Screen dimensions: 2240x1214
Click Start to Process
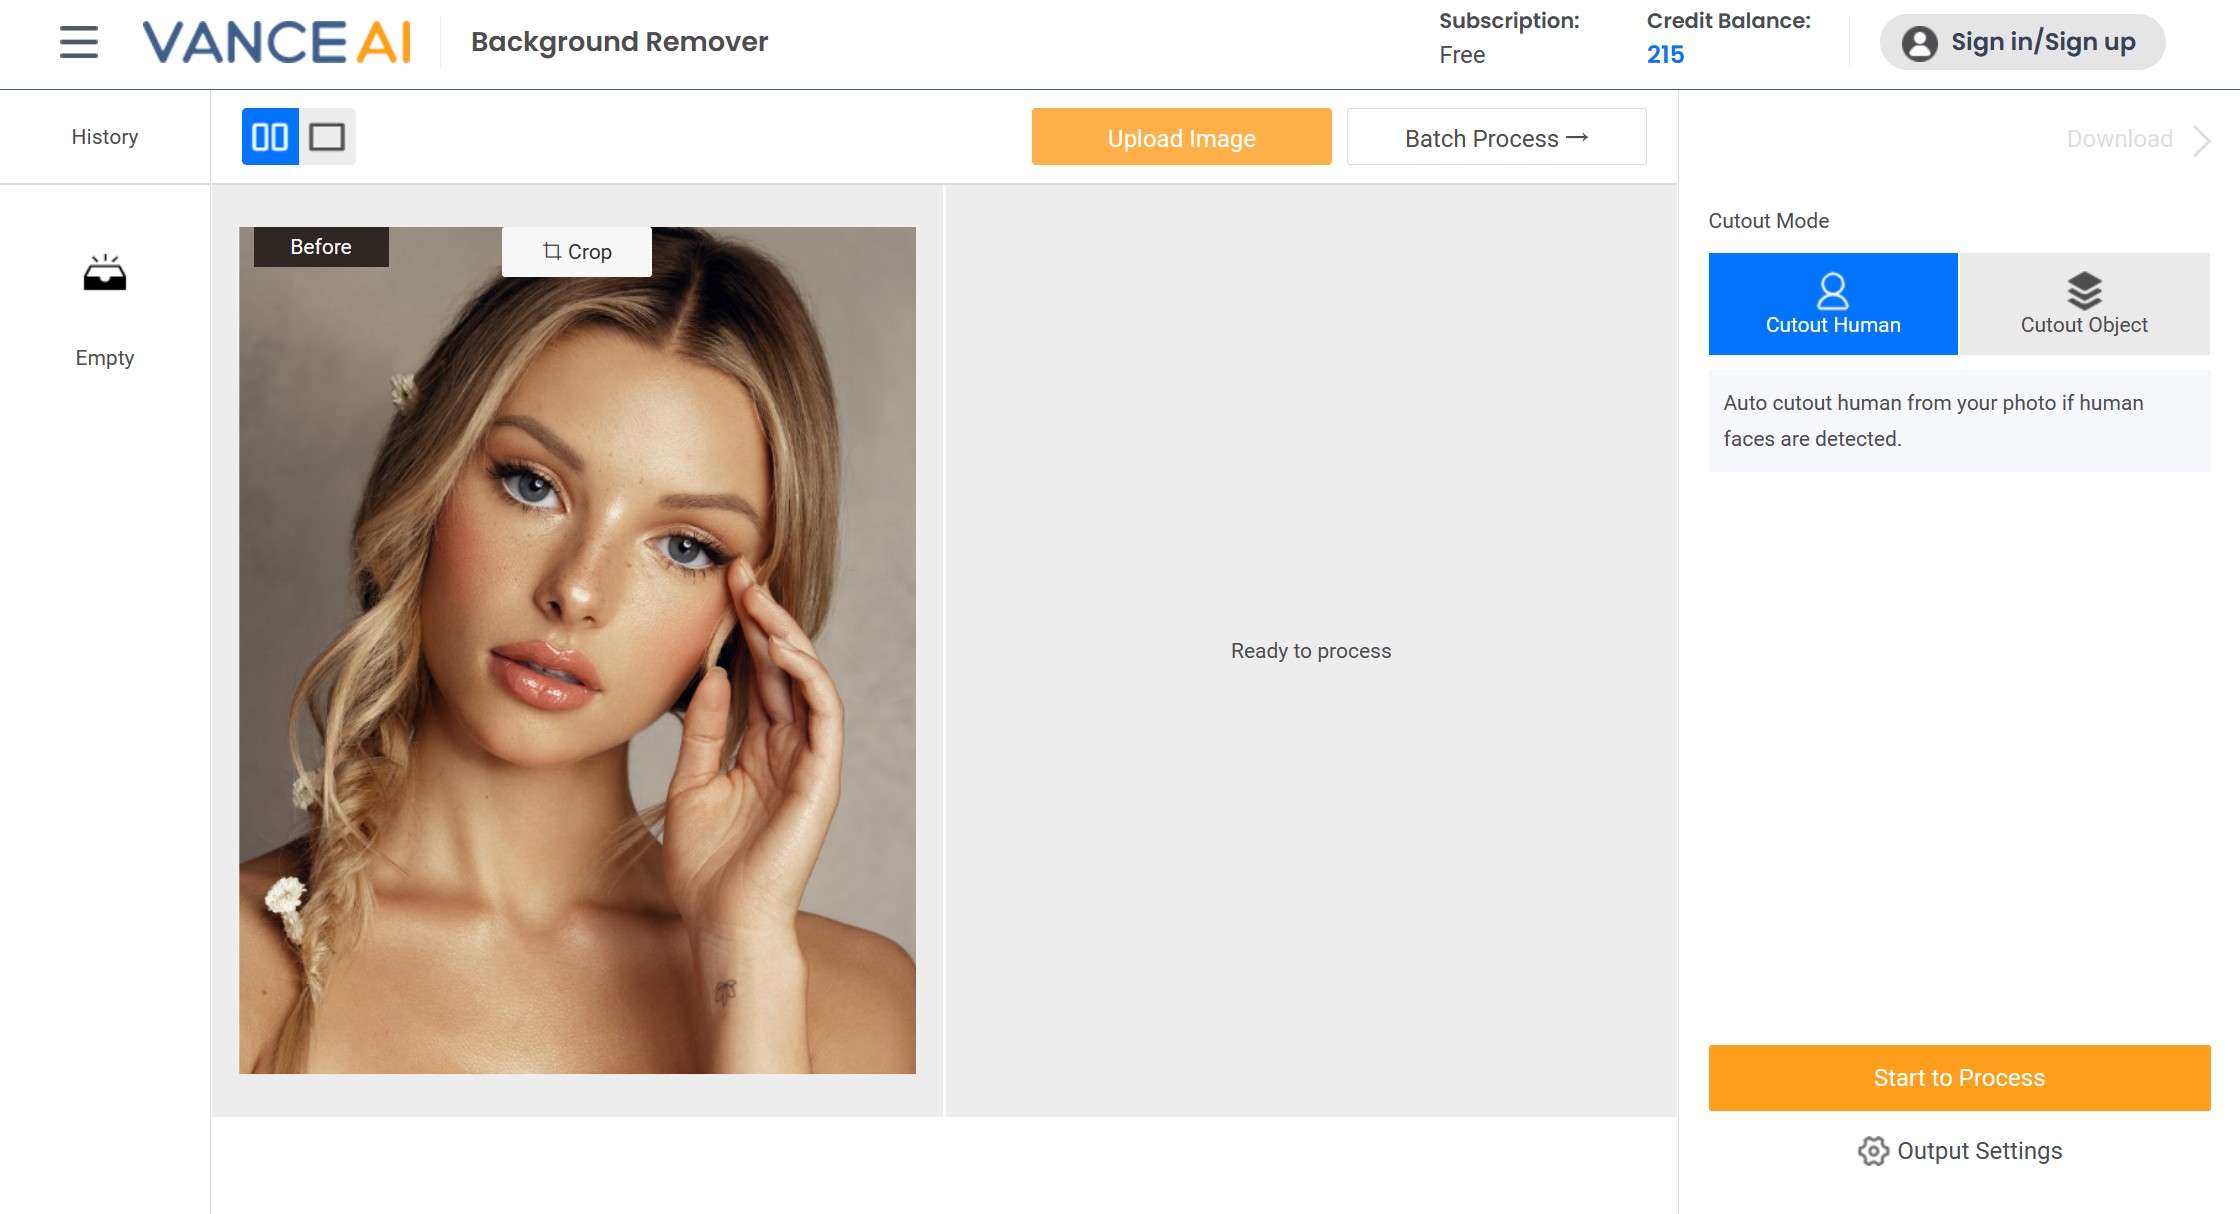[x=1959, y=1077]
